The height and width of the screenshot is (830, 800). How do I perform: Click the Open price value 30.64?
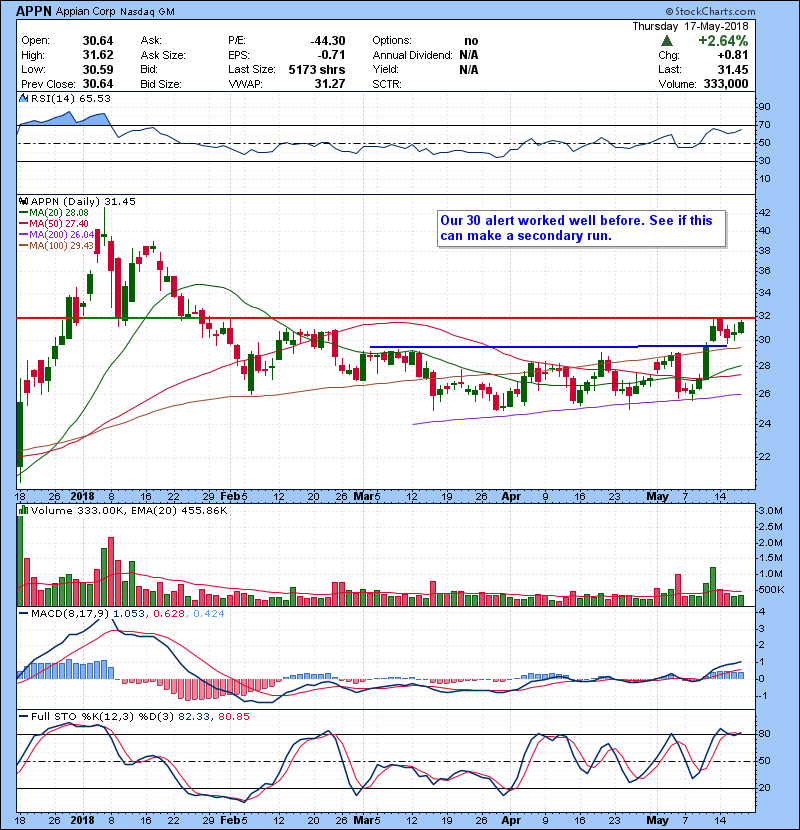[x=98, y=41]
